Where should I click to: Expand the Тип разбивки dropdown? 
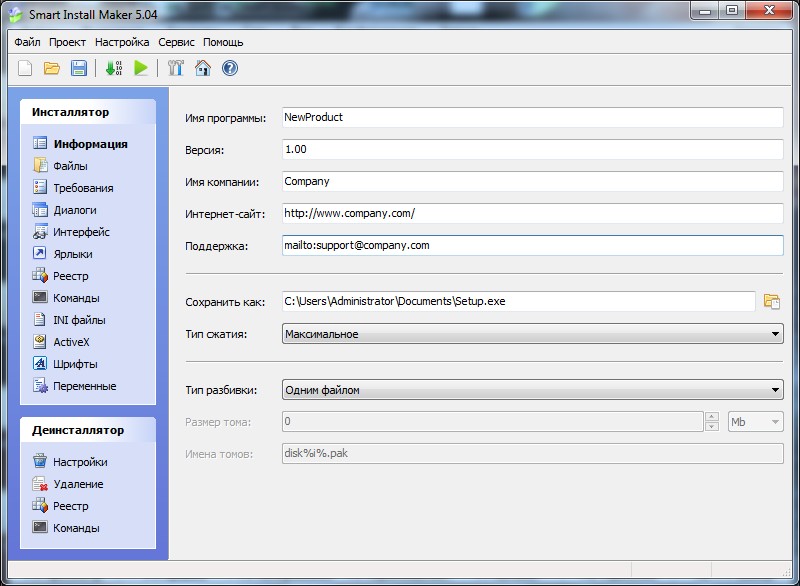click(776, 390)
